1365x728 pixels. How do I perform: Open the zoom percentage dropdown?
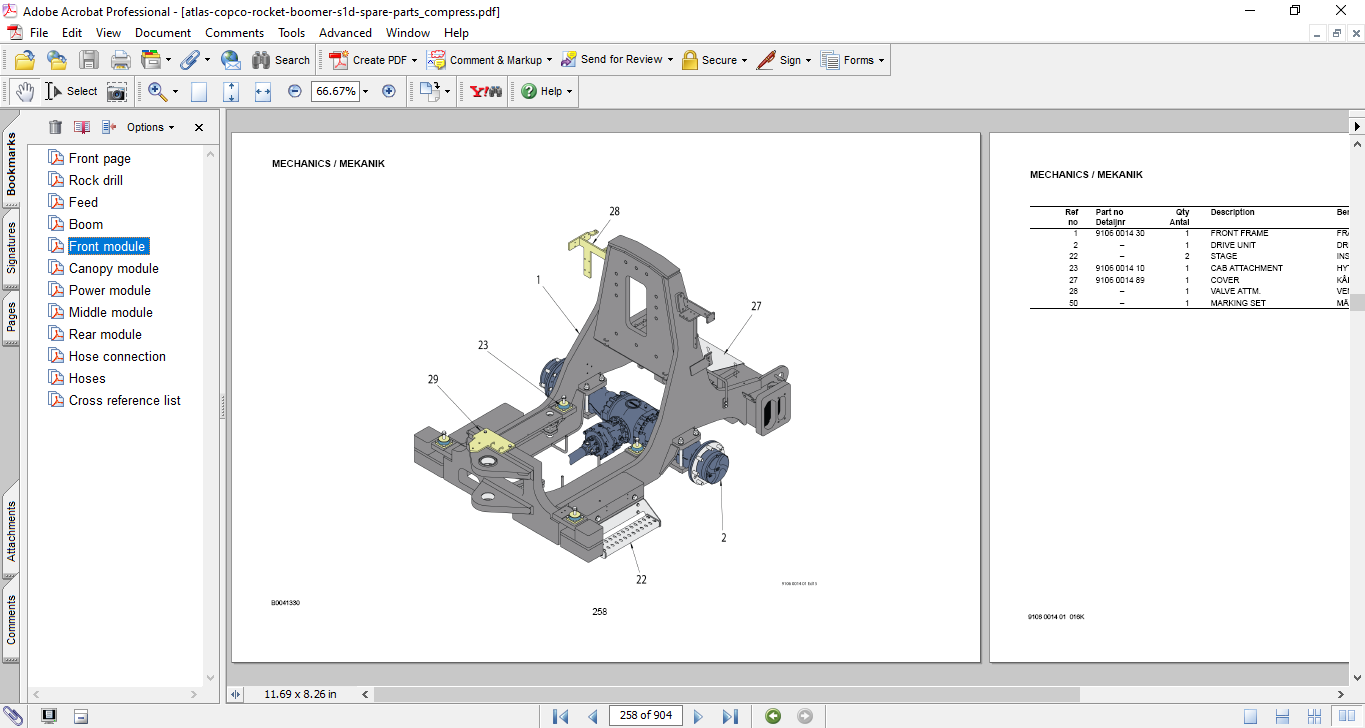pyautogui.click(x=365, y=91)
